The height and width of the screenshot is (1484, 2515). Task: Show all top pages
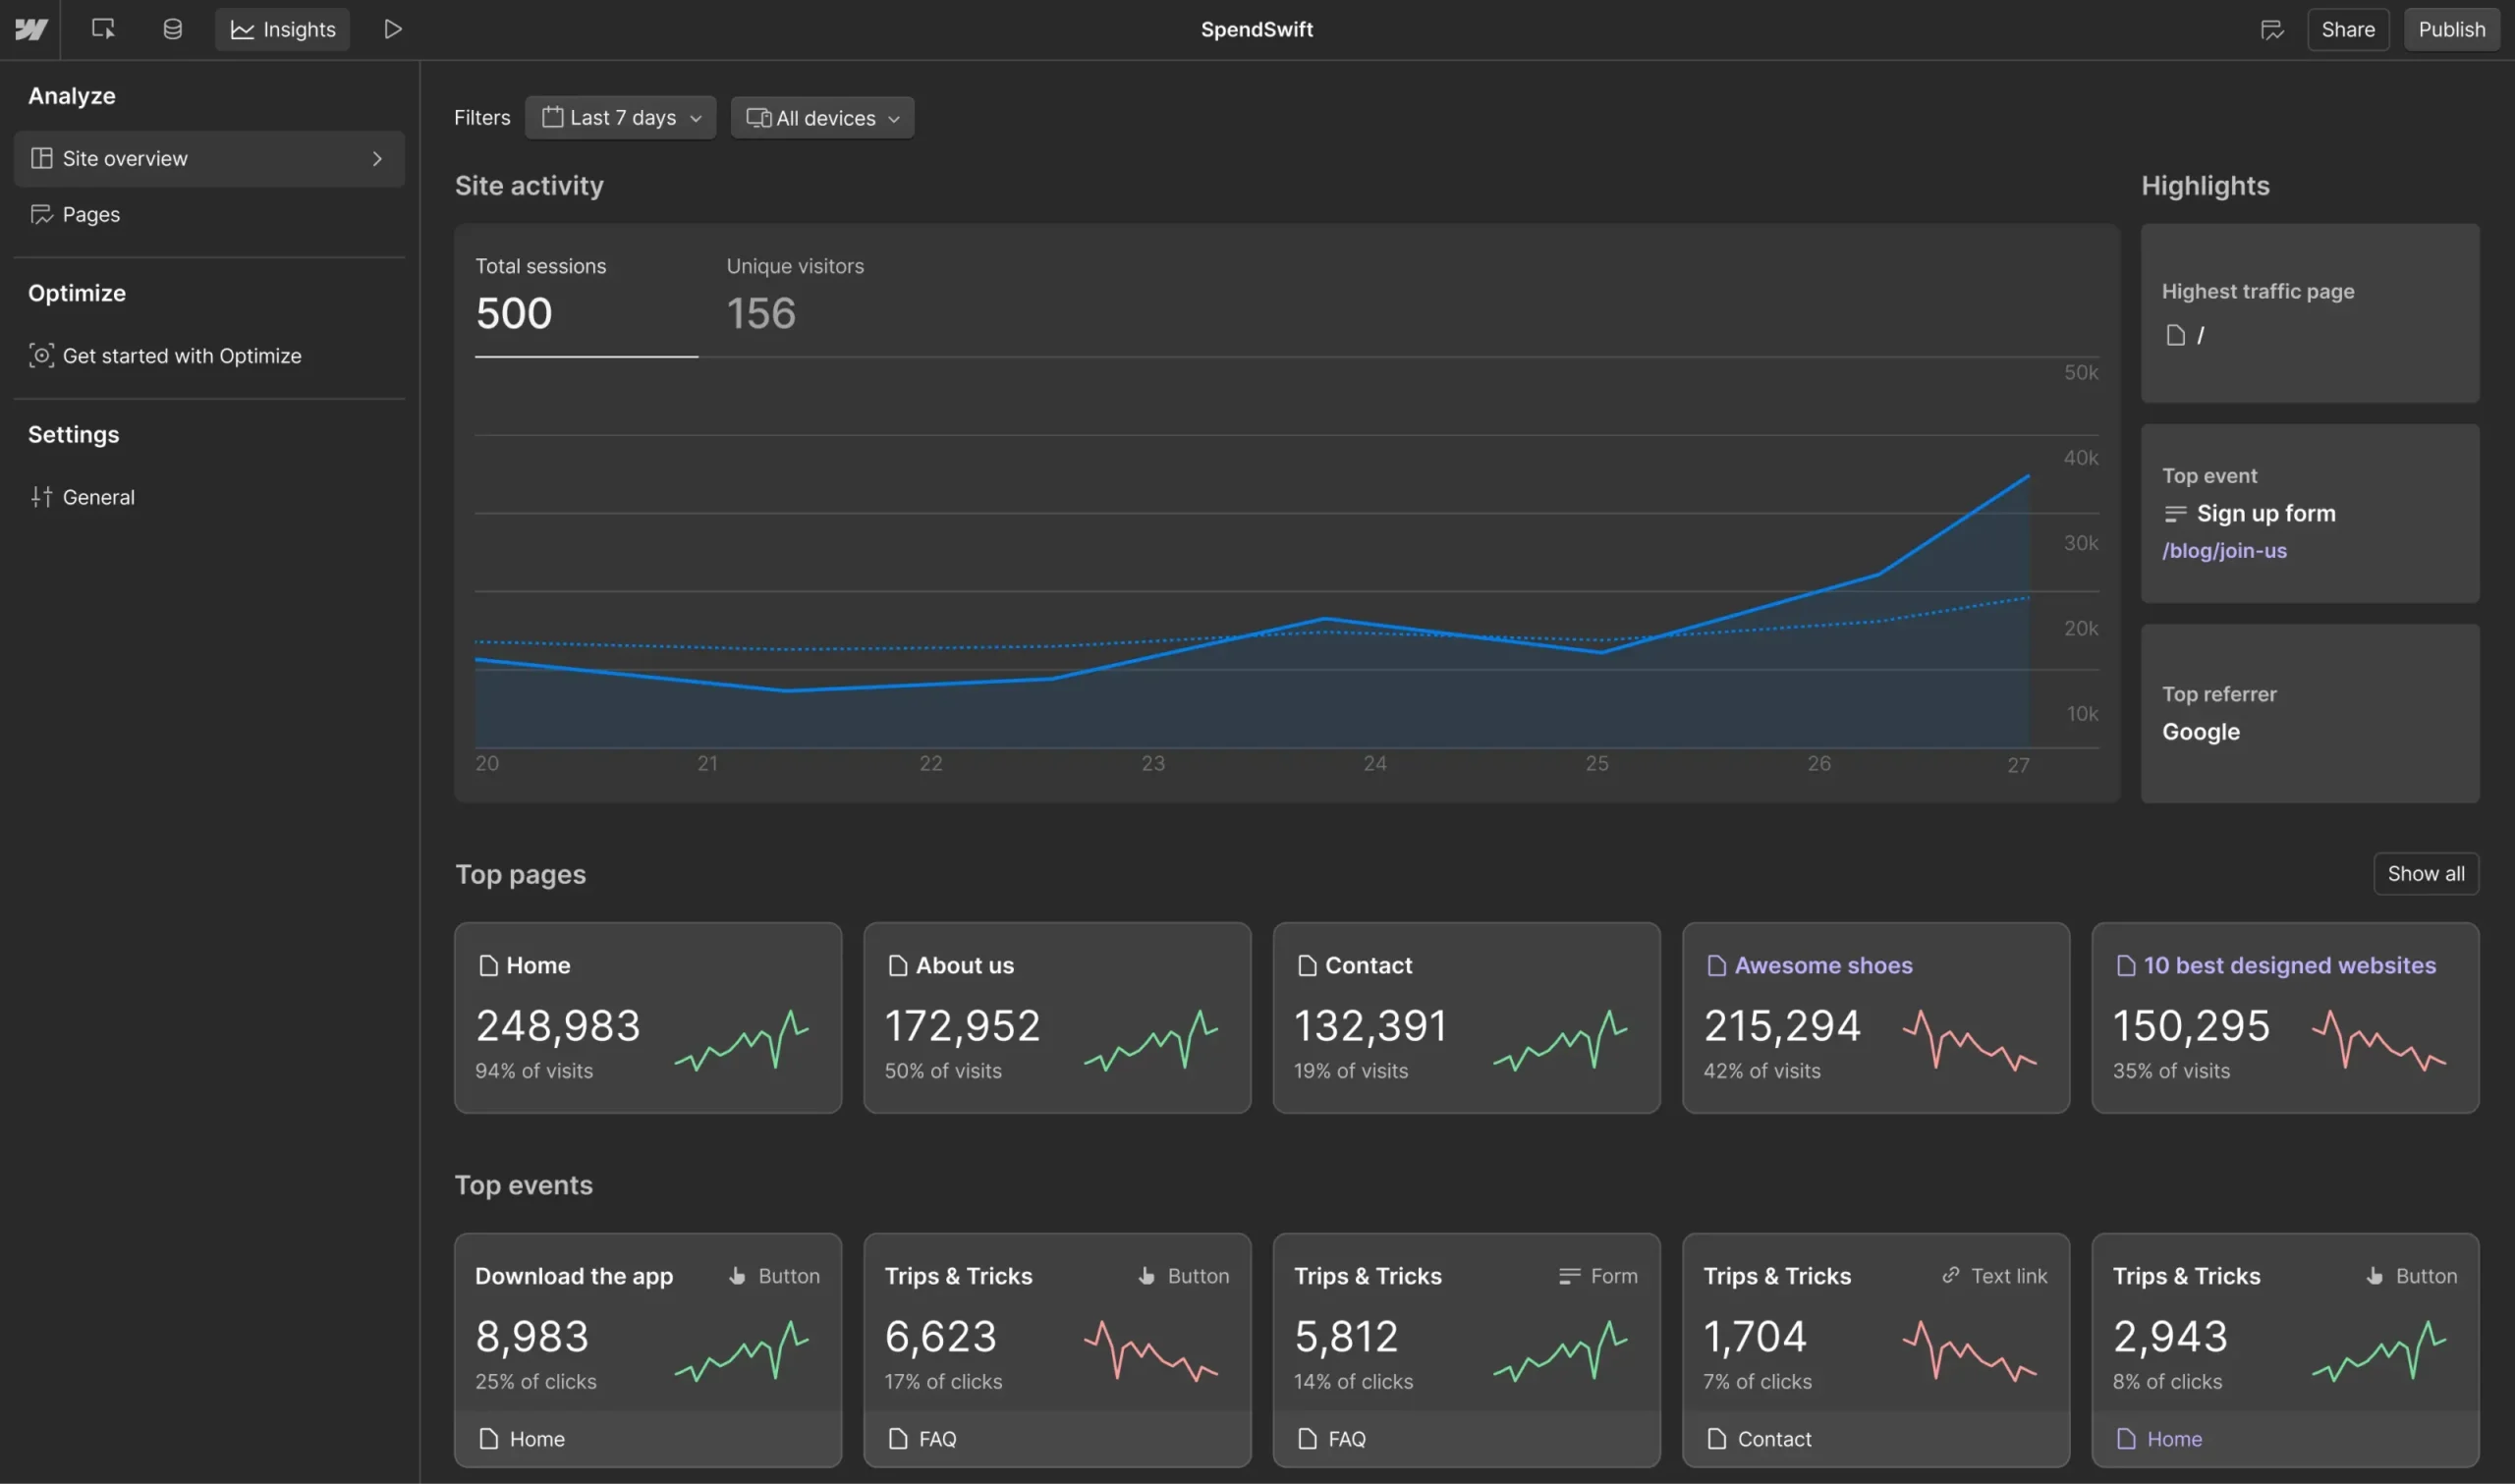click(x=2425, y=873)
